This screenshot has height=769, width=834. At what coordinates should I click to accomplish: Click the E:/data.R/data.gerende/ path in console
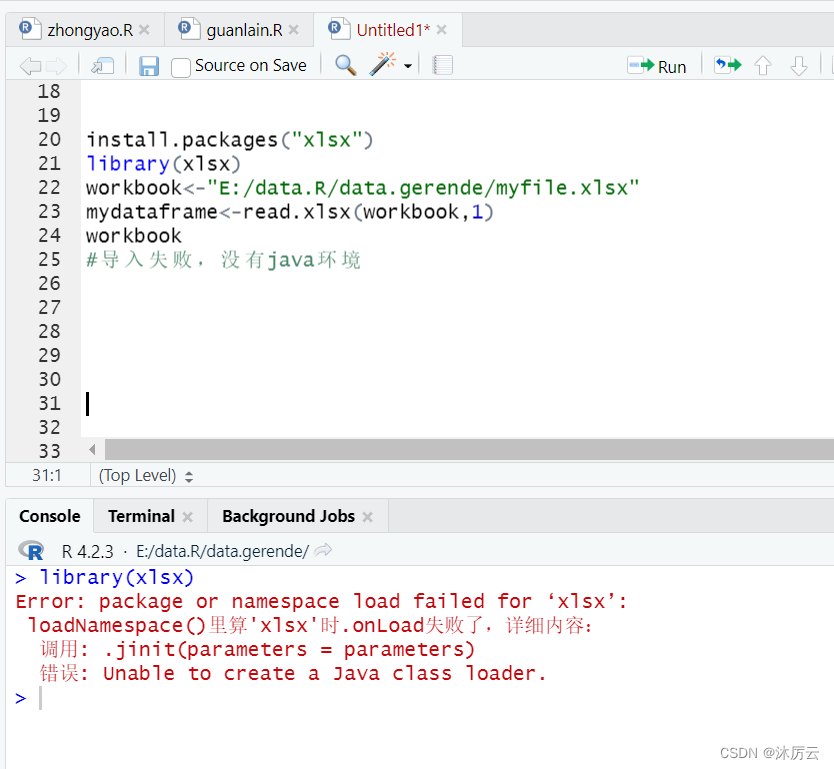(222, 551)
